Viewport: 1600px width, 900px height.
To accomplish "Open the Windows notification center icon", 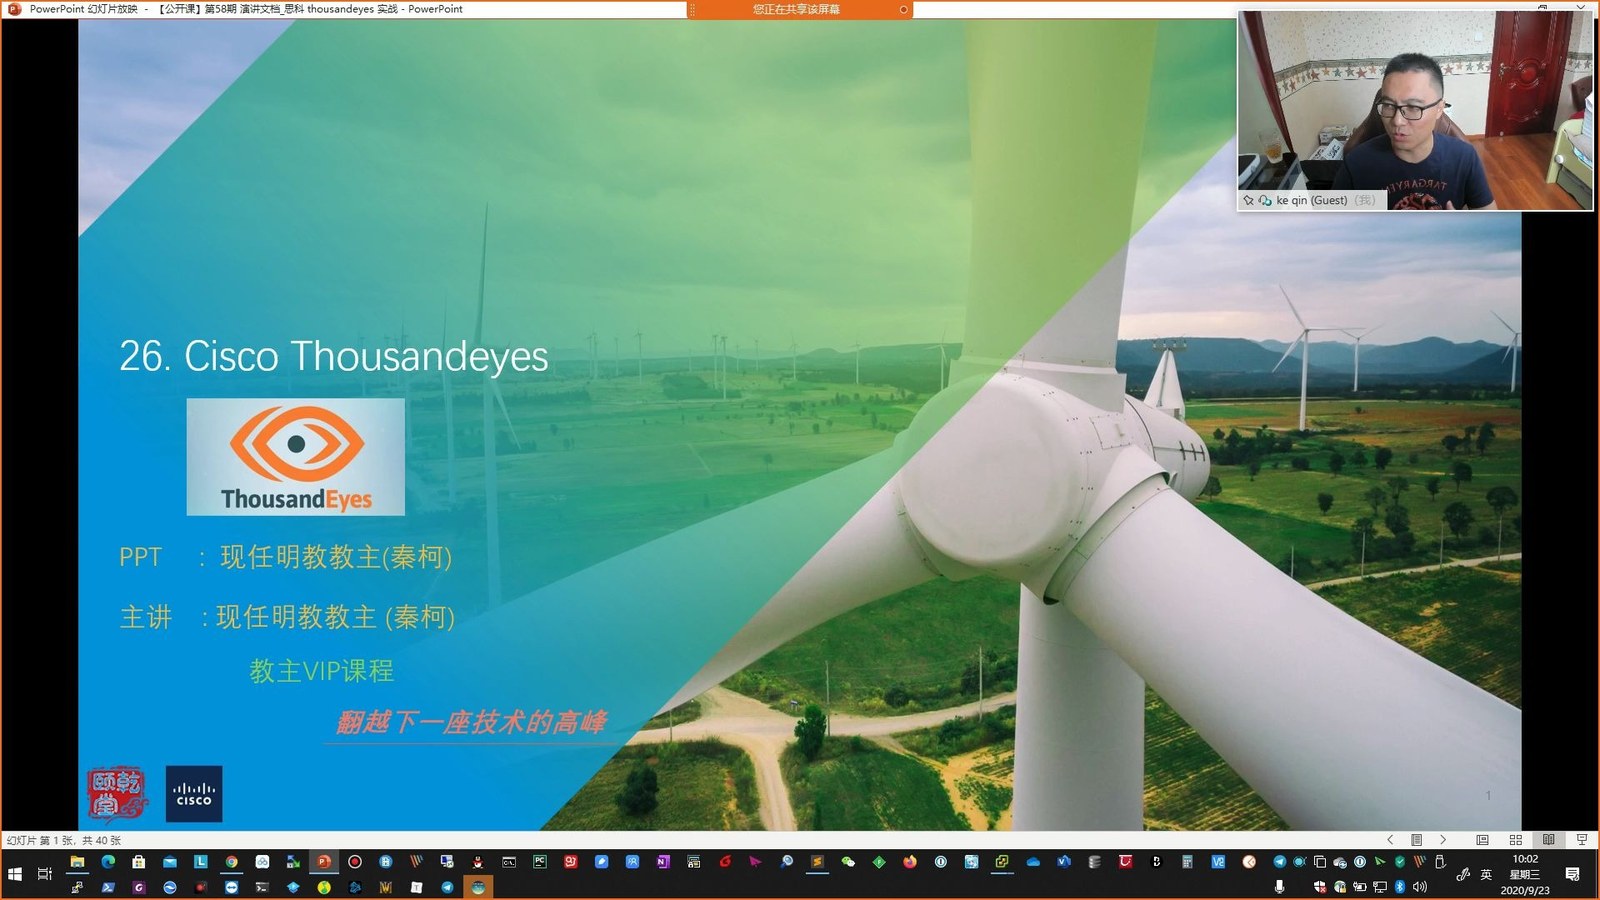I will tap(1573, 874).
